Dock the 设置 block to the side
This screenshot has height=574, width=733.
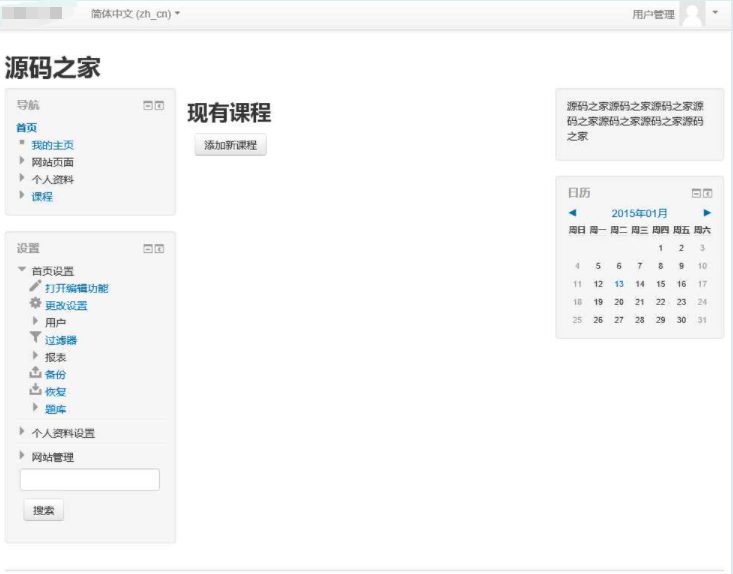tap(159, 249)
